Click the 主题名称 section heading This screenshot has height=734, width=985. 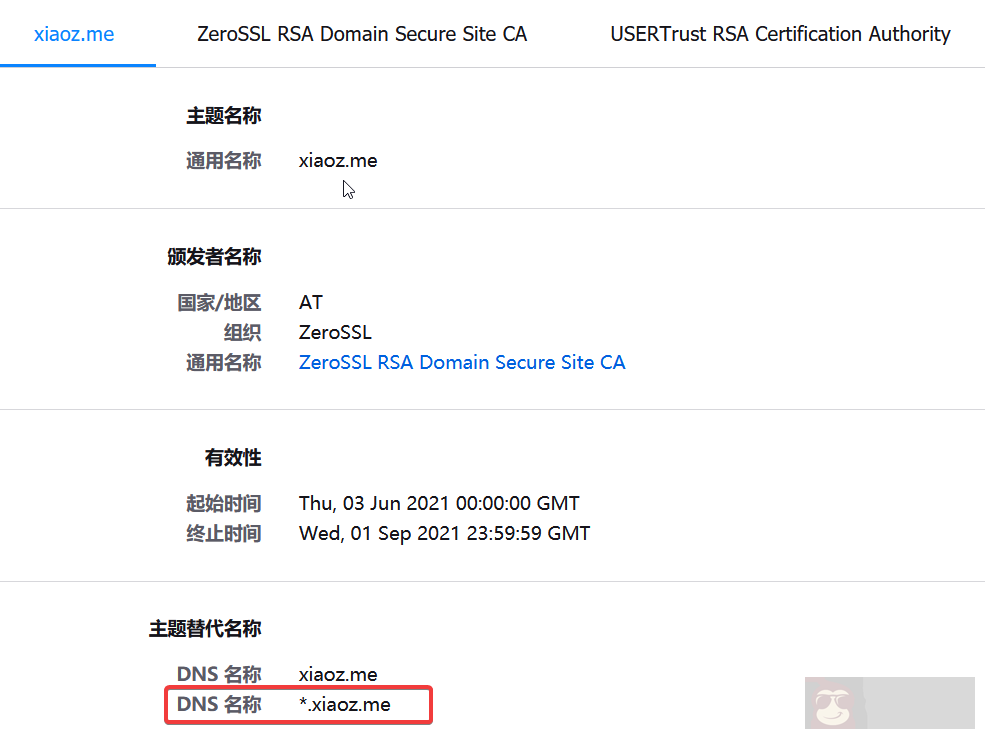pyautogui.click(x=223, y=116)
